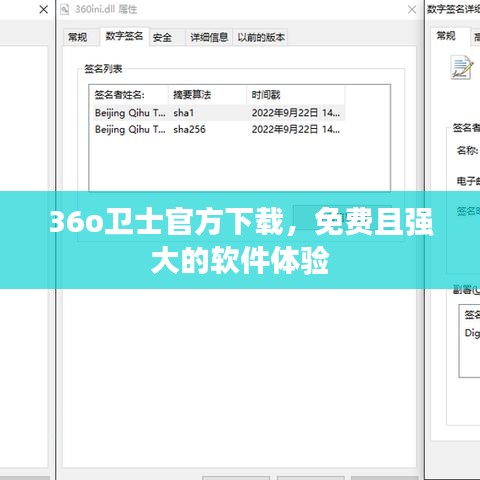Image resolution: width=480 pixels, height=480 pixels.
Task: Click the 时间戳 column header
Action: click(x=296, y=95)
